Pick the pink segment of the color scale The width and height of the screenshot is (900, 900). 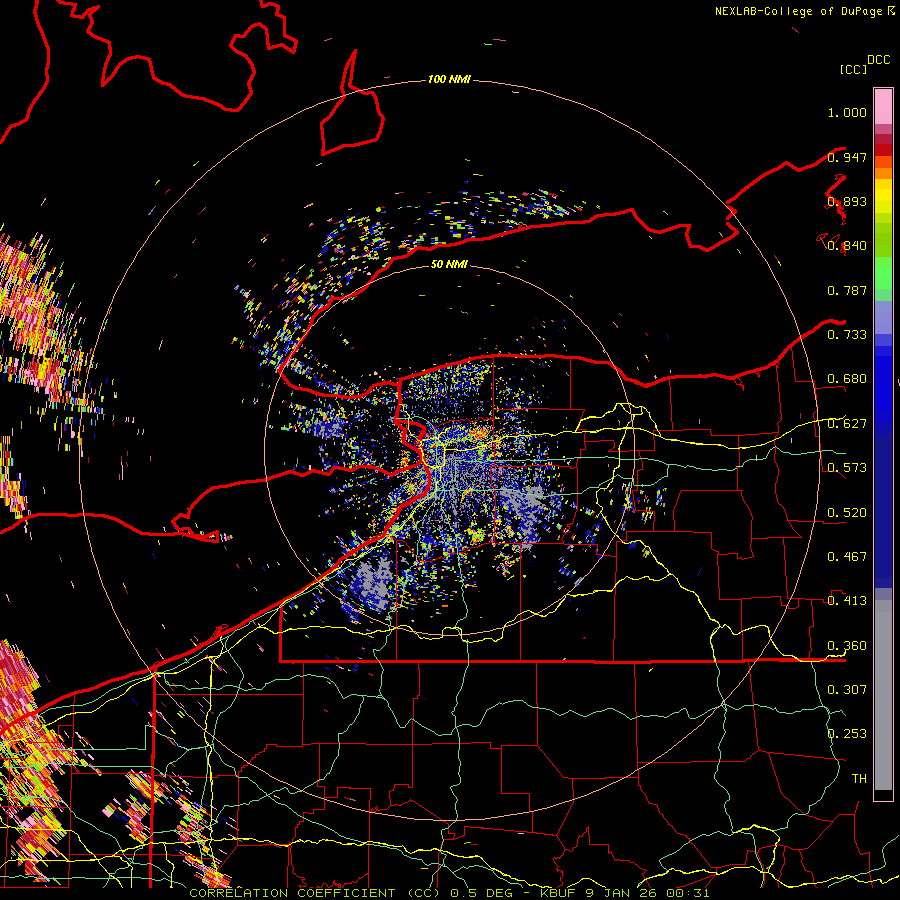coord(883,106)
